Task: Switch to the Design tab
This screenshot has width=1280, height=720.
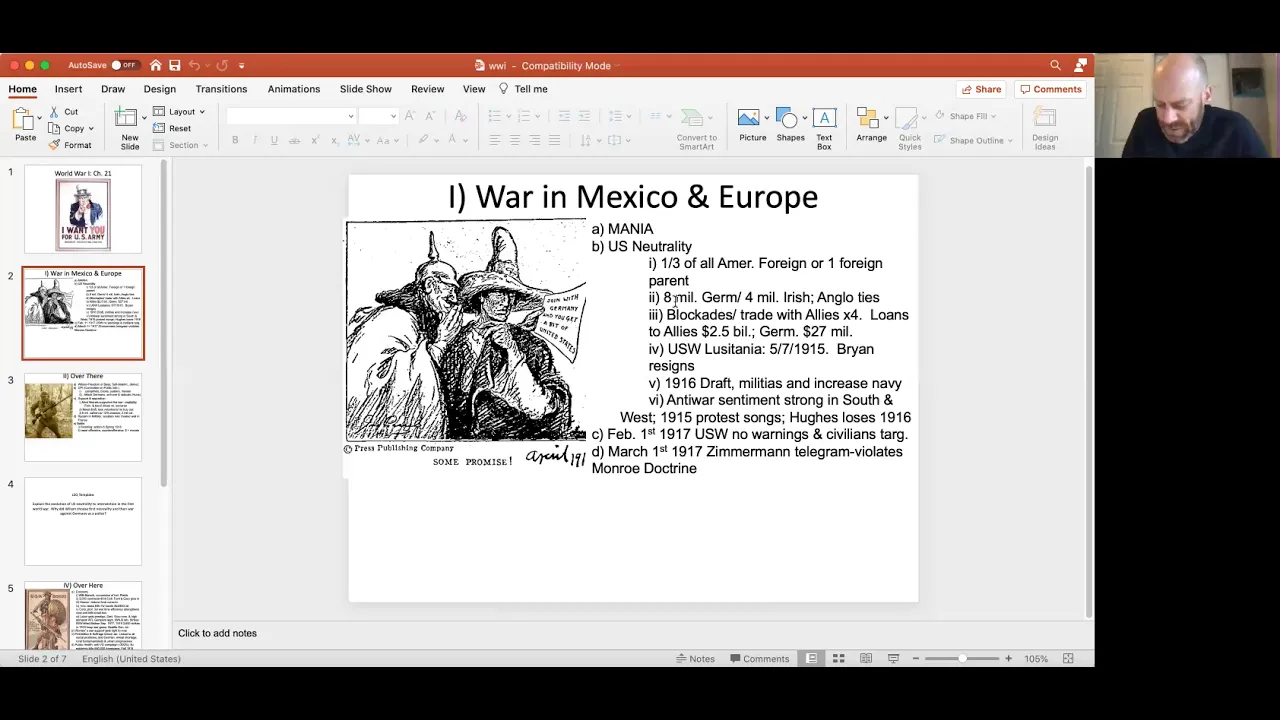Action: pos(159,89)
